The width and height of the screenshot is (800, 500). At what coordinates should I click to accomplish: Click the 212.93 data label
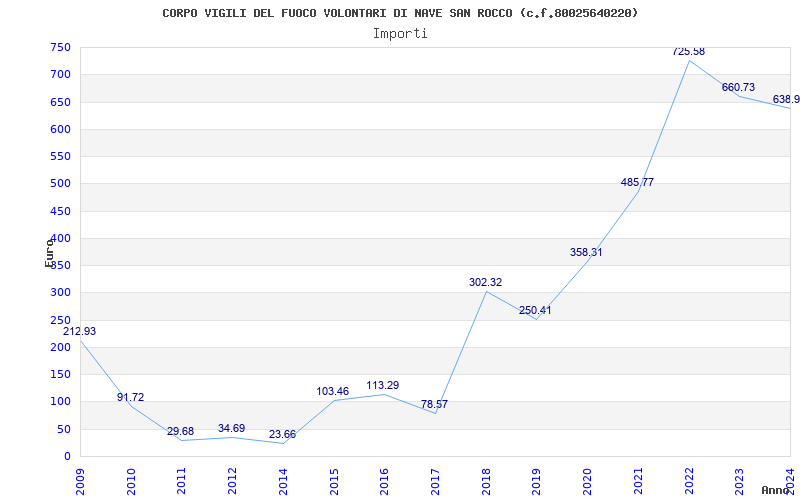coord(80,331)
